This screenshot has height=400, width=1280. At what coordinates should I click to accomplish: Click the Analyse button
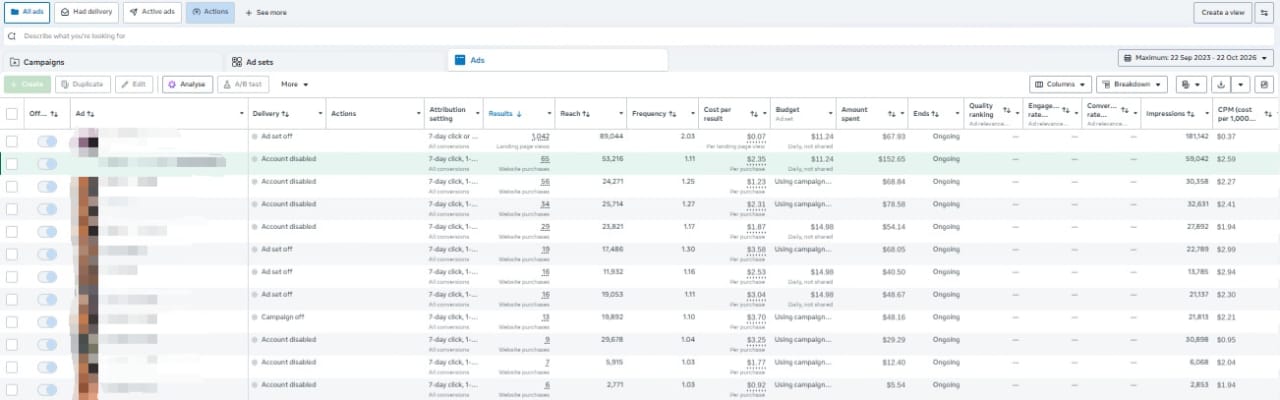(x=186, y=85)
